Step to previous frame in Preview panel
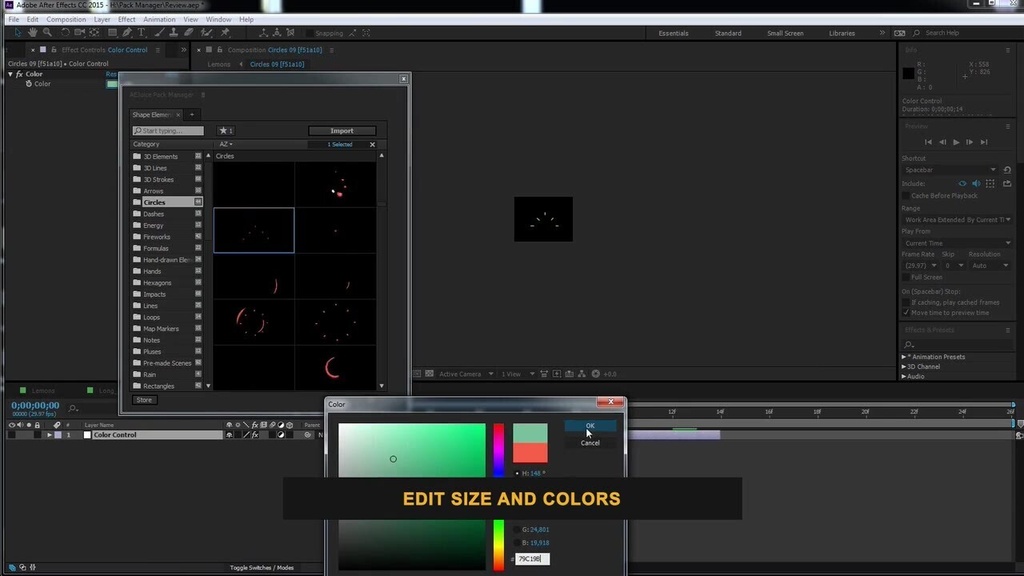The image size is (1024, 576). coord(942,142)
